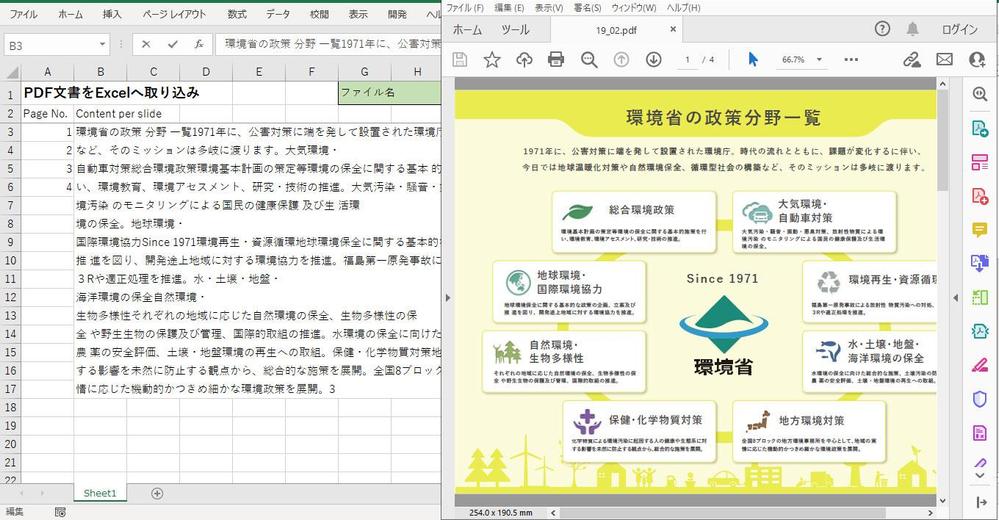Open Acrobat expand-panel arrow at bottom right
Viewport: 999px width, 520px height.
pyautogui.click(x=980, y=503)
